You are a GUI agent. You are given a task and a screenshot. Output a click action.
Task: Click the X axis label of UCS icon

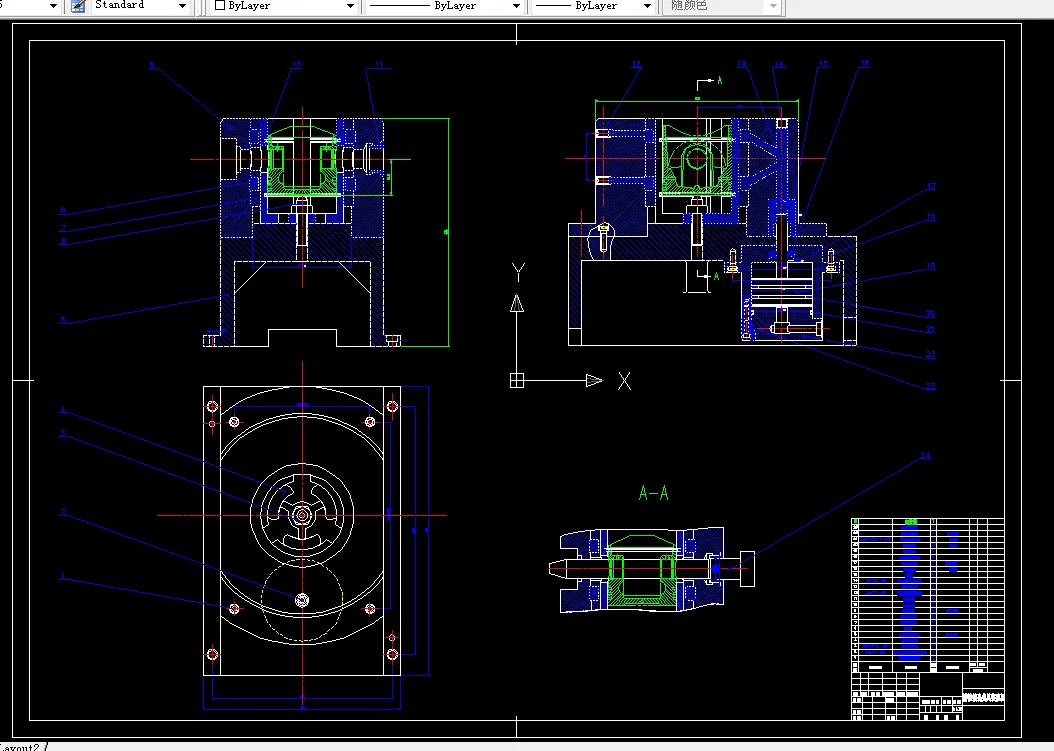(x=624, y=381)
